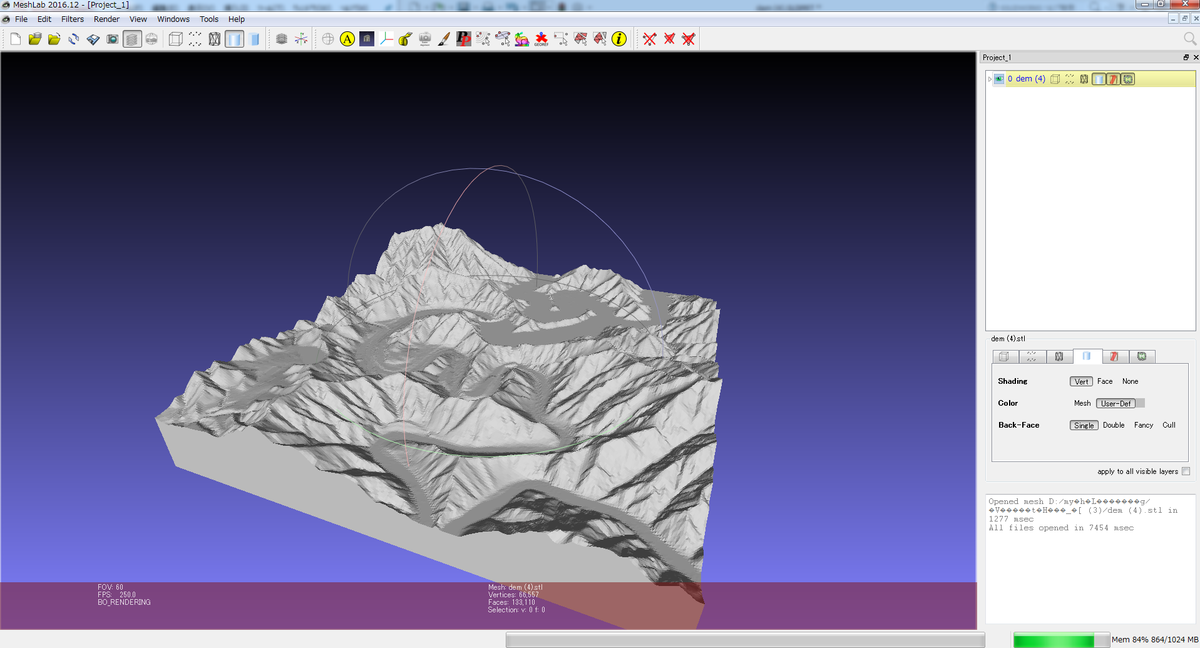Image resolution: width=1200 pixels, height=648 pixels.
Task: Click the camera Snapshot icon
Action: (x=112, y=39)
